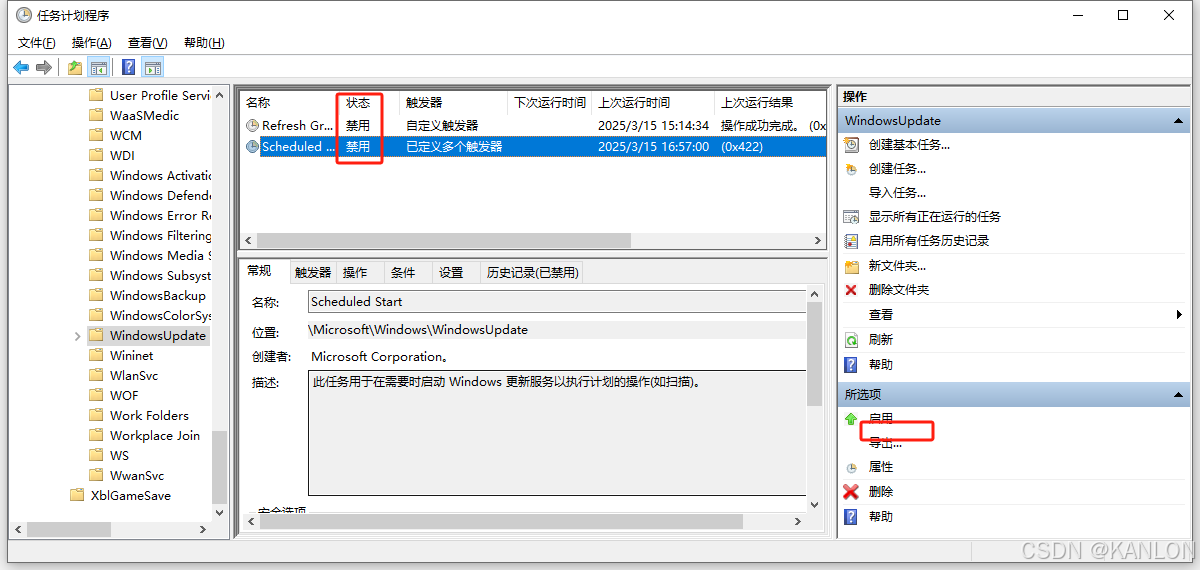Screen dimensions: 1200x570
Task: Toggle the show/hide action pane toolbar icon
Action: click(x=152, y=67)
